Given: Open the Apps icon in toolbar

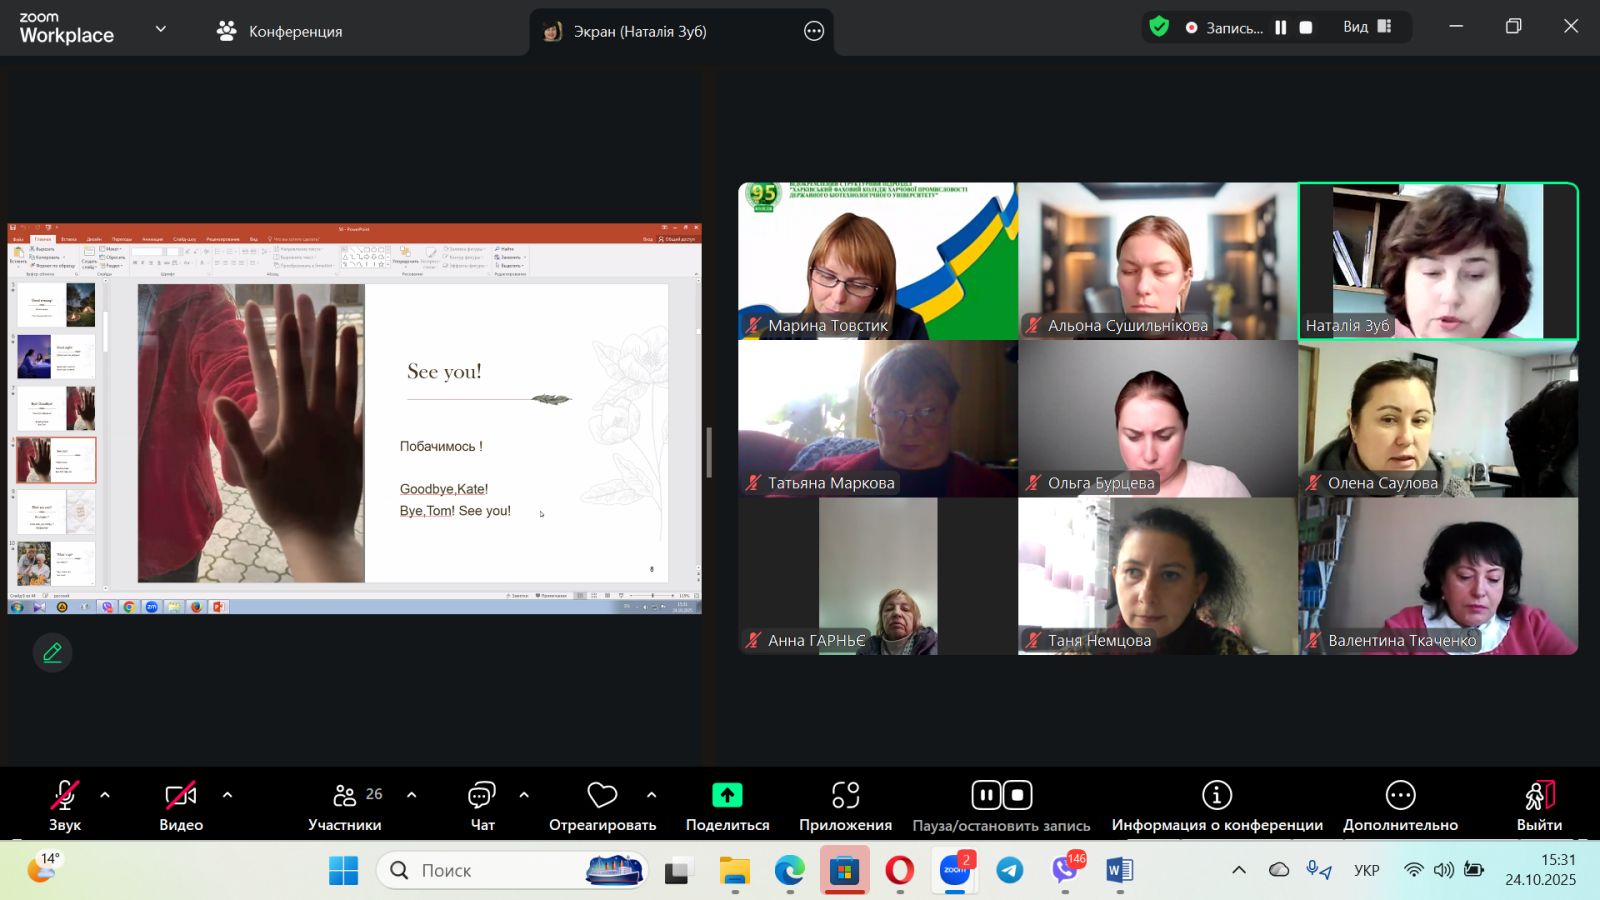Looking at the screenshot, I should [845, 796].
